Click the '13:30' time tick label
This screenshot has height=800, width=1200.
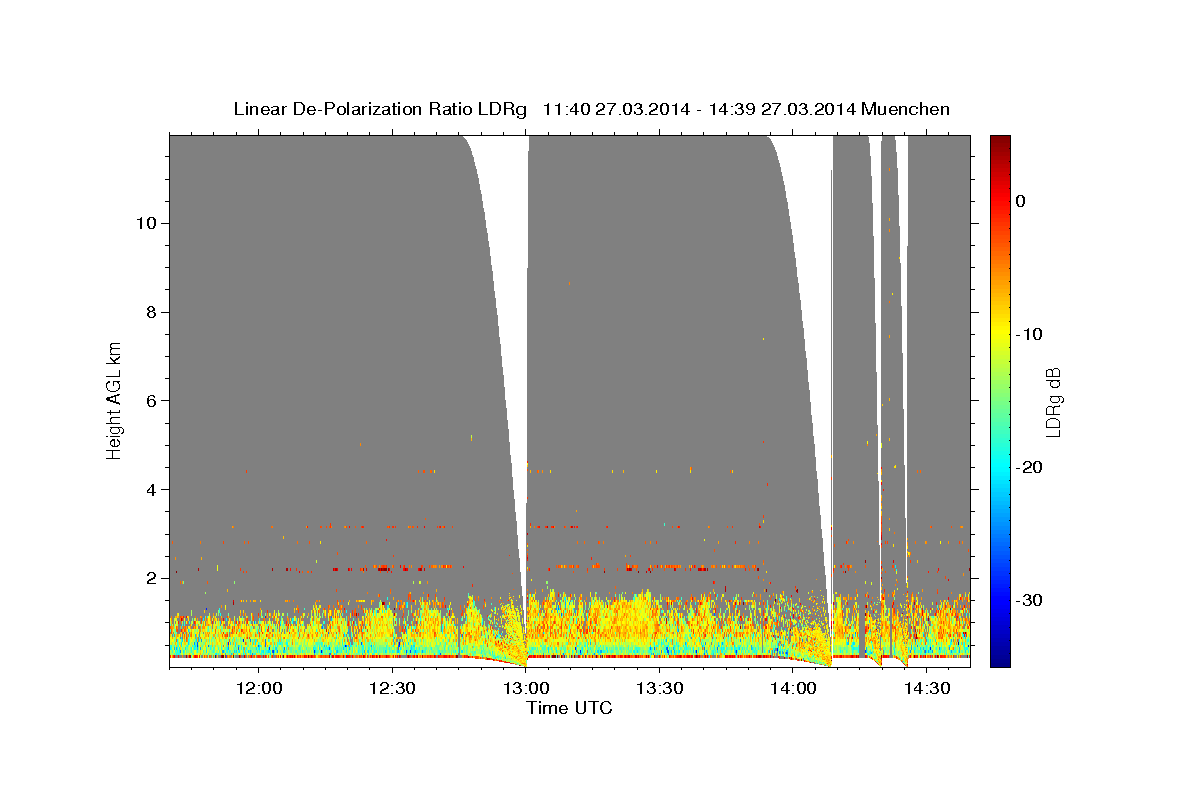pyautogui.click(x=659, y=688)
